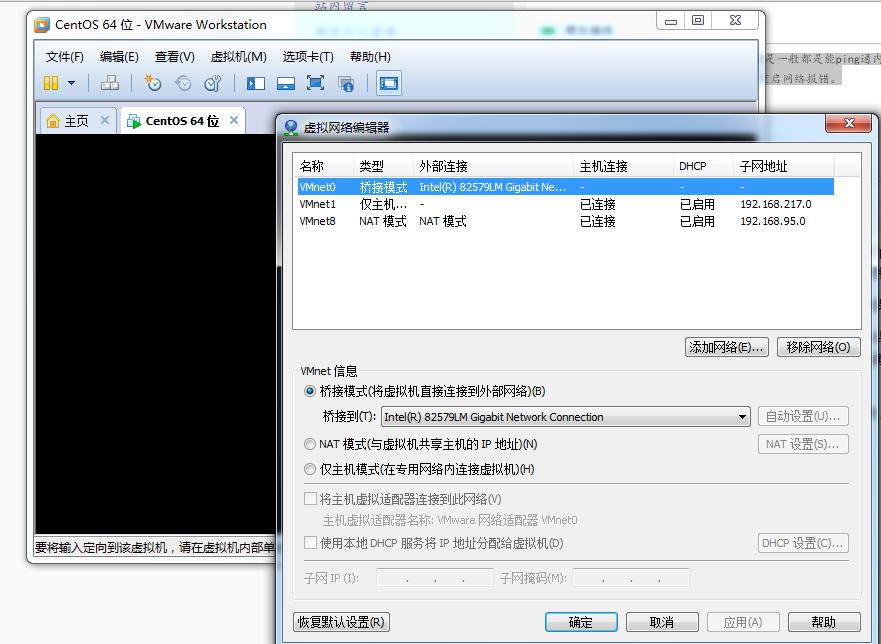
Task: Click the DHCP 设置(C)... button
Action: pyautogui.click(x=803, y=543)
